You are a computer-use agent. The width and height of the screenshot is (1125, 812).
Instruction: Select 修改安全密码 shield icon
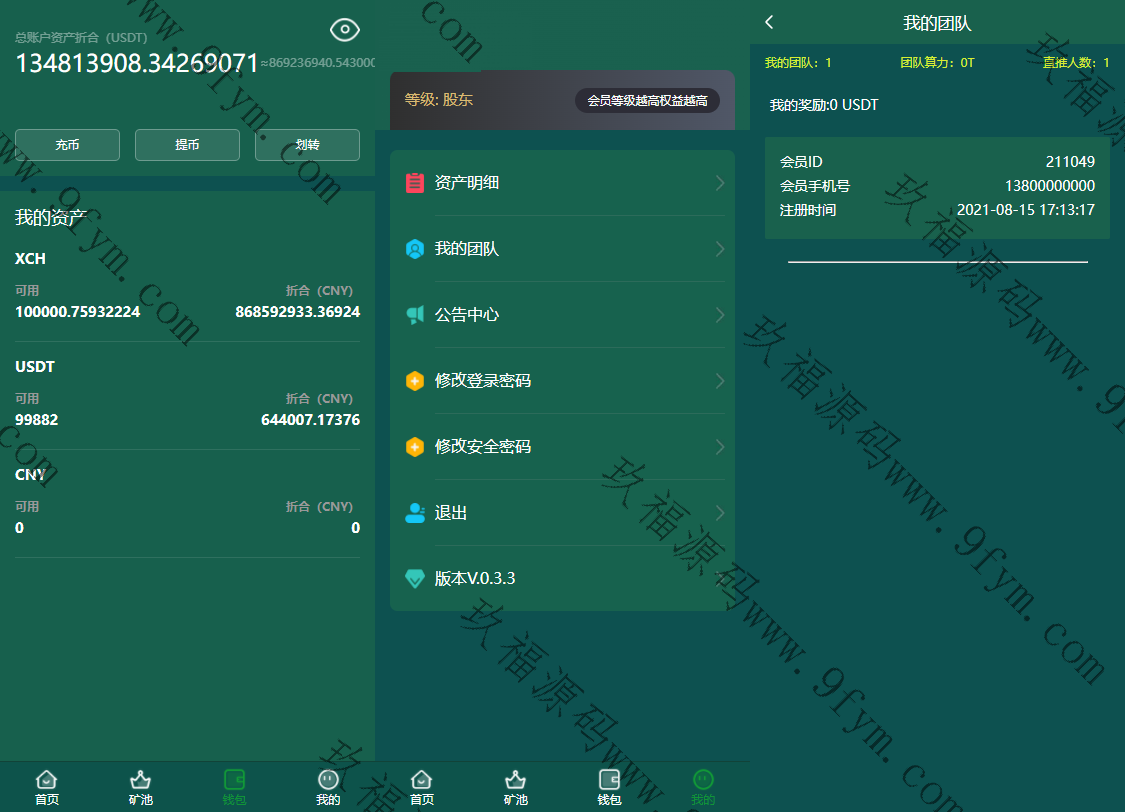click(415, 447)
